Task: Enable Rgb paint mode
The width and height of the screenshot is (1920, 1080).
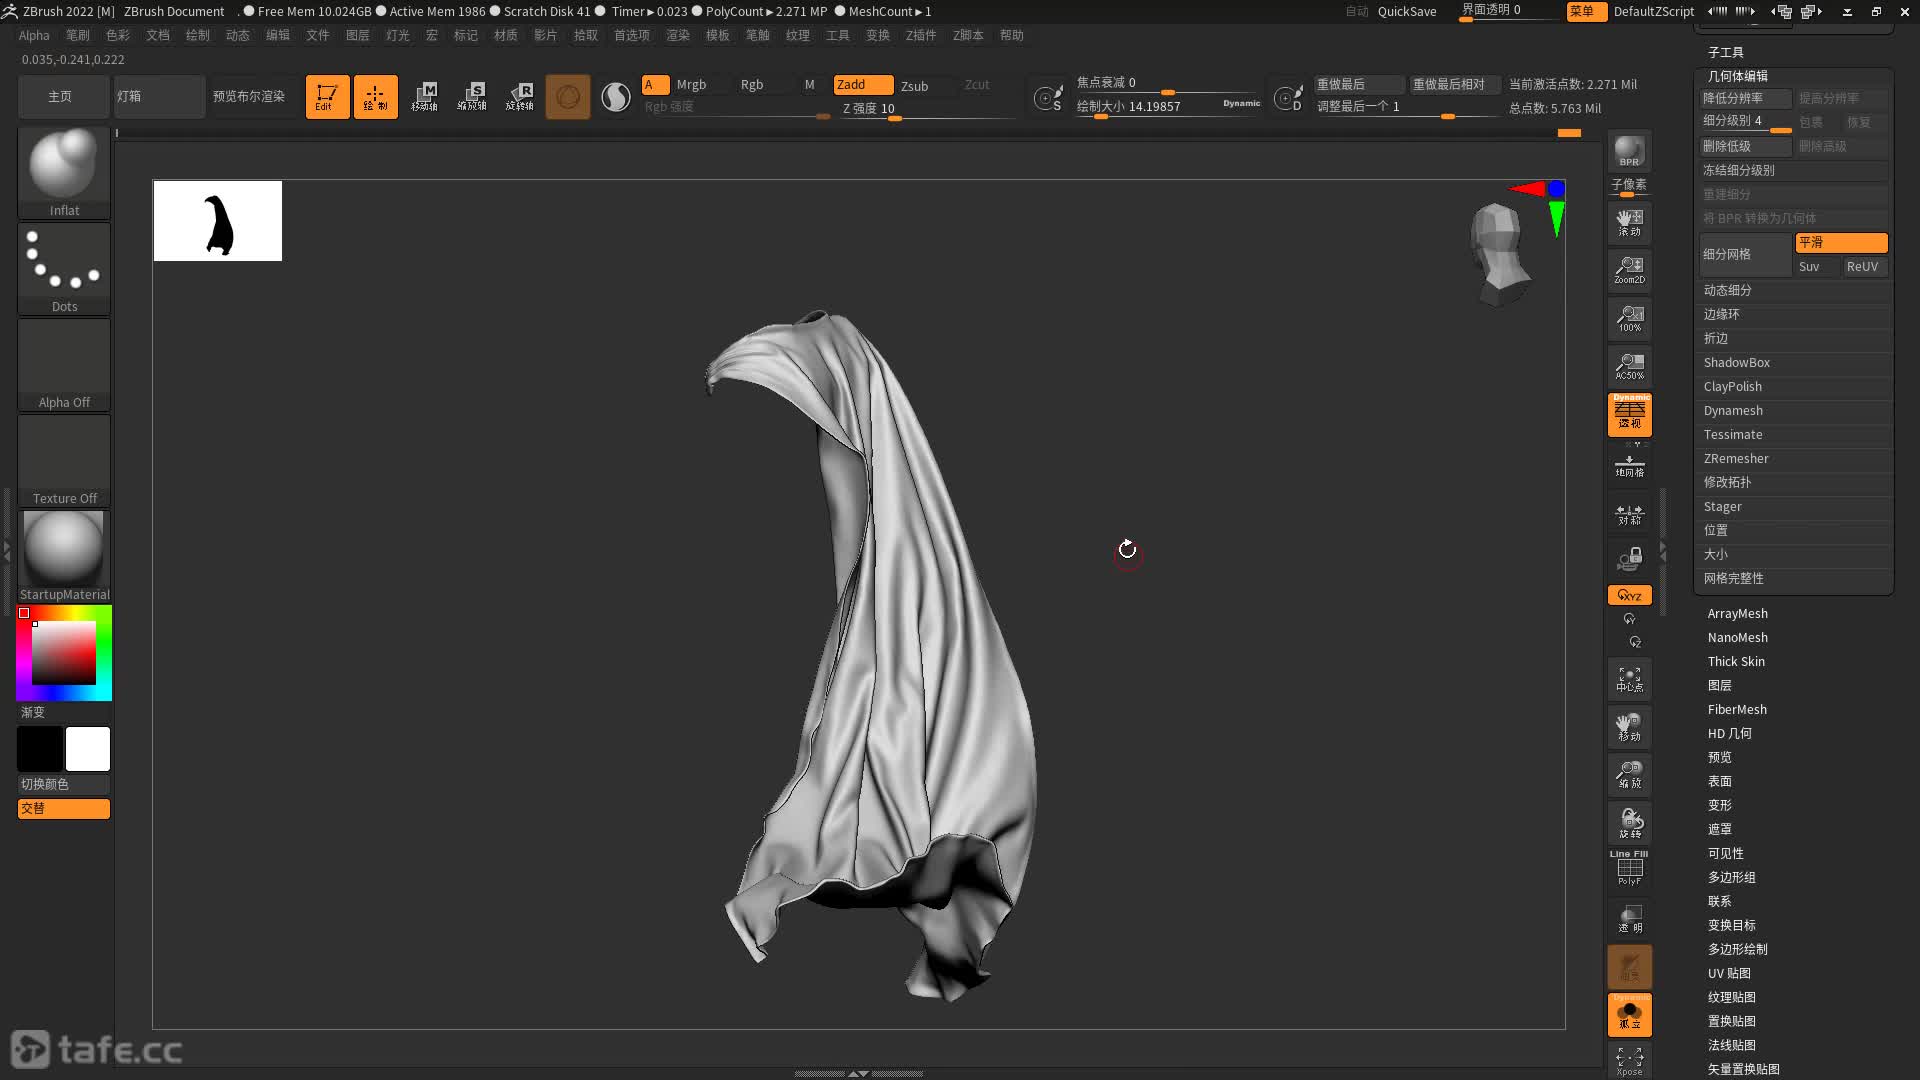Action: (752, 85)
